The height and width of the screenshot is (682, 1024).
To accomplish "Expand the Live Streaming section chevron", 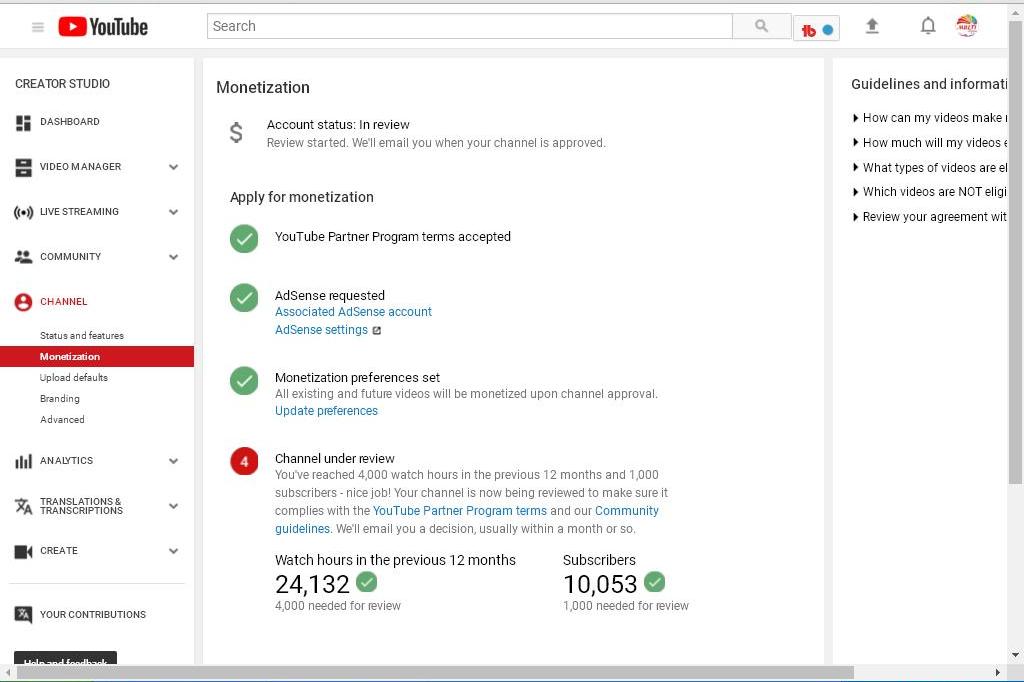I will (x=174, y=212).
